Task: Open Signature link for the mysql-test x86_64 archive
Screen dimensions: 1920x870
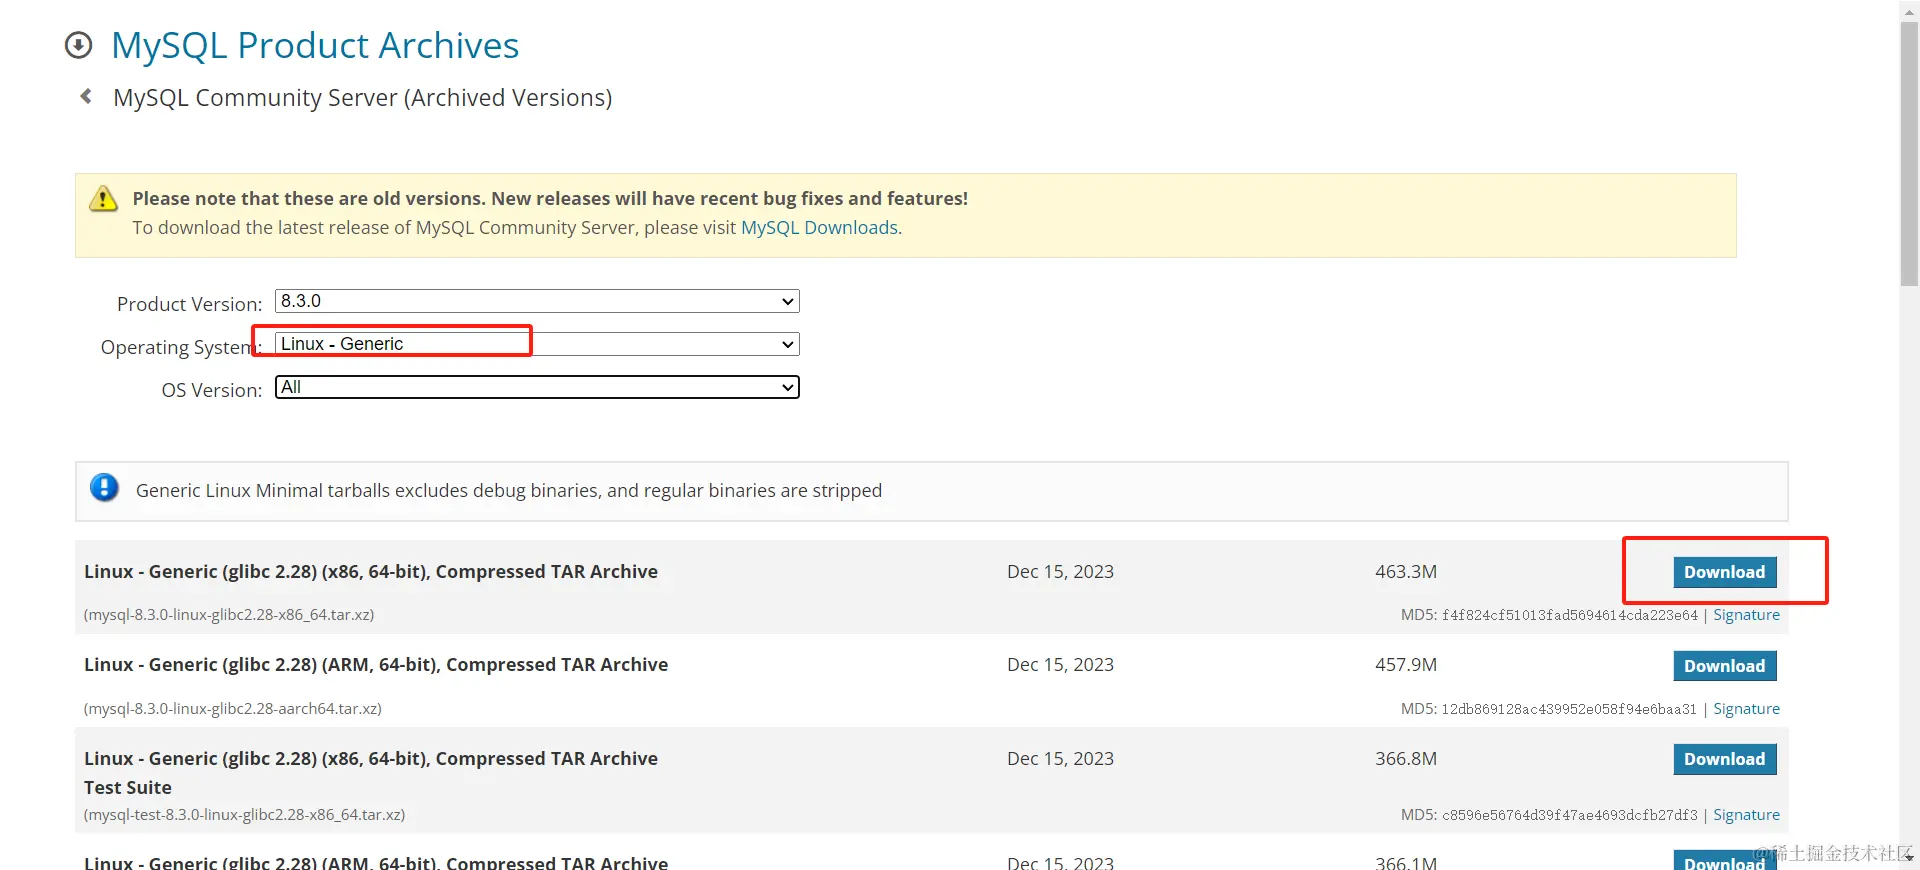Action: [x=1746, y=815]
